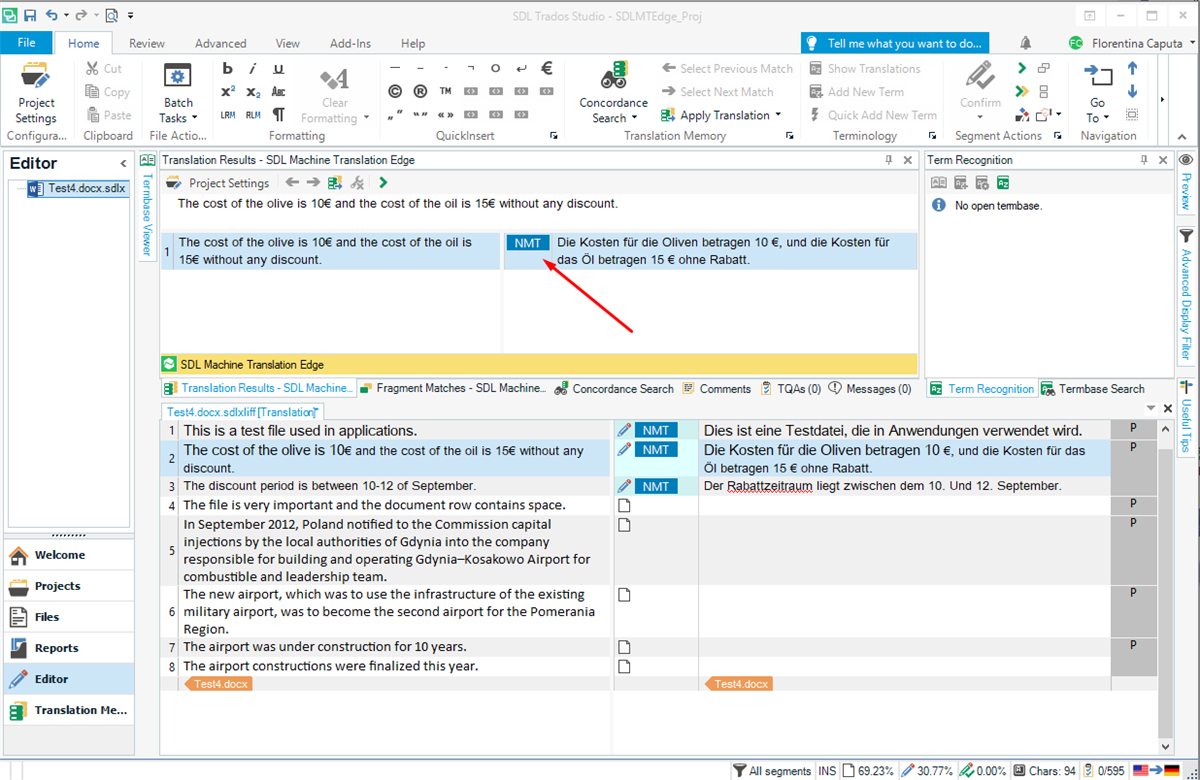Open the Go To dropdown

click(1106, 118)
